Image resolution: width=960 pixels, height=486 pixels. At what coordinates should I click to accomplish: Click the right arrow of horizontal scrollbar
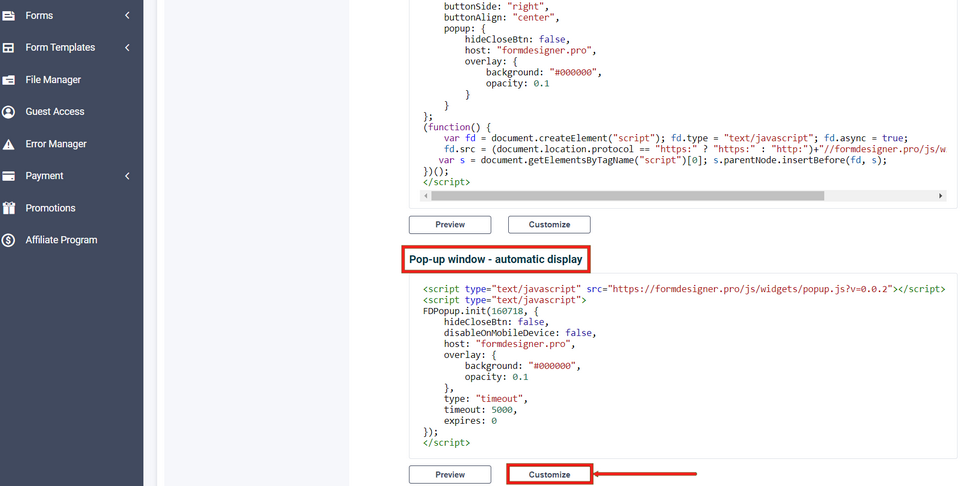pyautogui.click(x=941, y=196)
